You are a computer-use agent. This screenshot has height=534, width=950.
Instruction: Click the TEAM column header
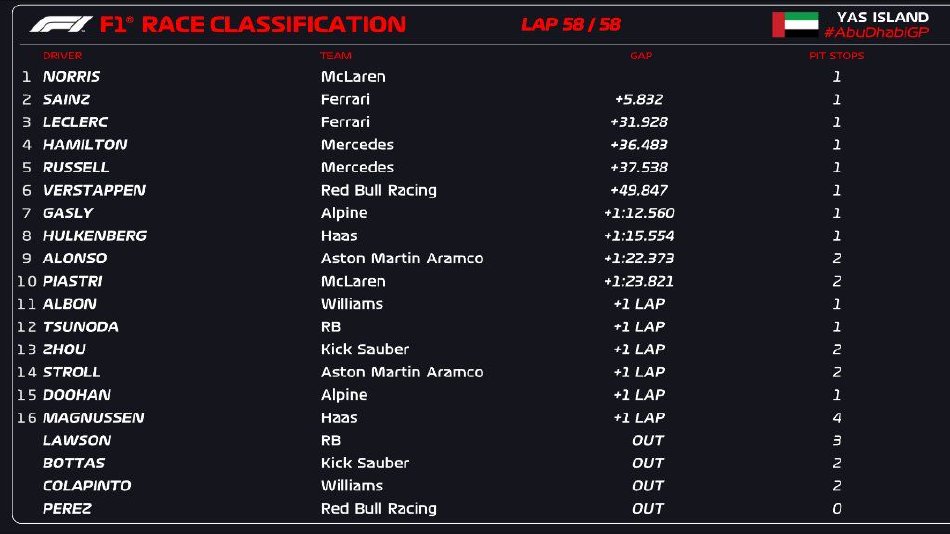pos(336,56)
